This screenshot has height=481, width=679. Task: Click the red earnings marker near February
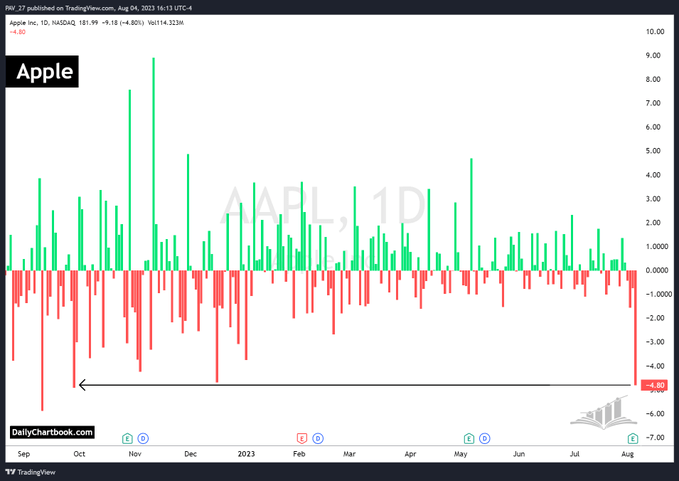(x=301, y=438)
